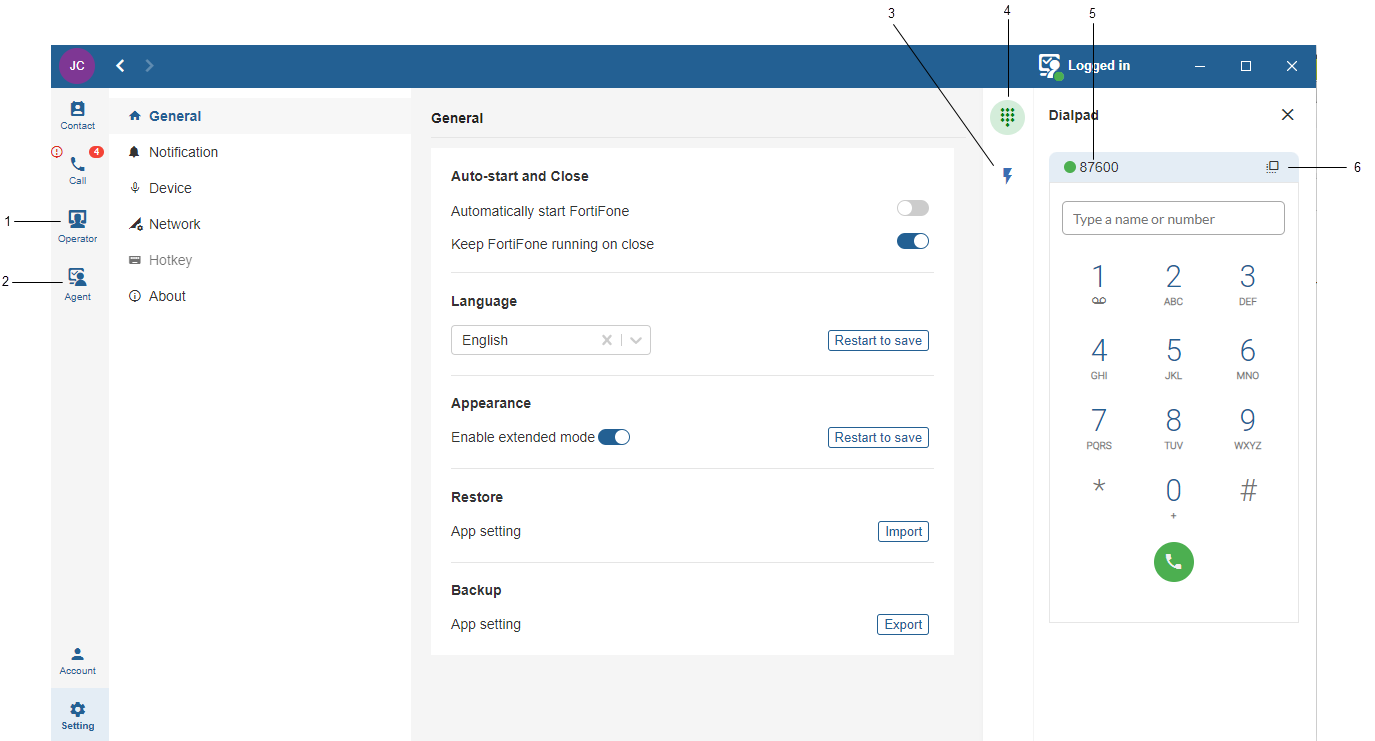Disable Keep FortiFone running on close

tap(912, 241)
